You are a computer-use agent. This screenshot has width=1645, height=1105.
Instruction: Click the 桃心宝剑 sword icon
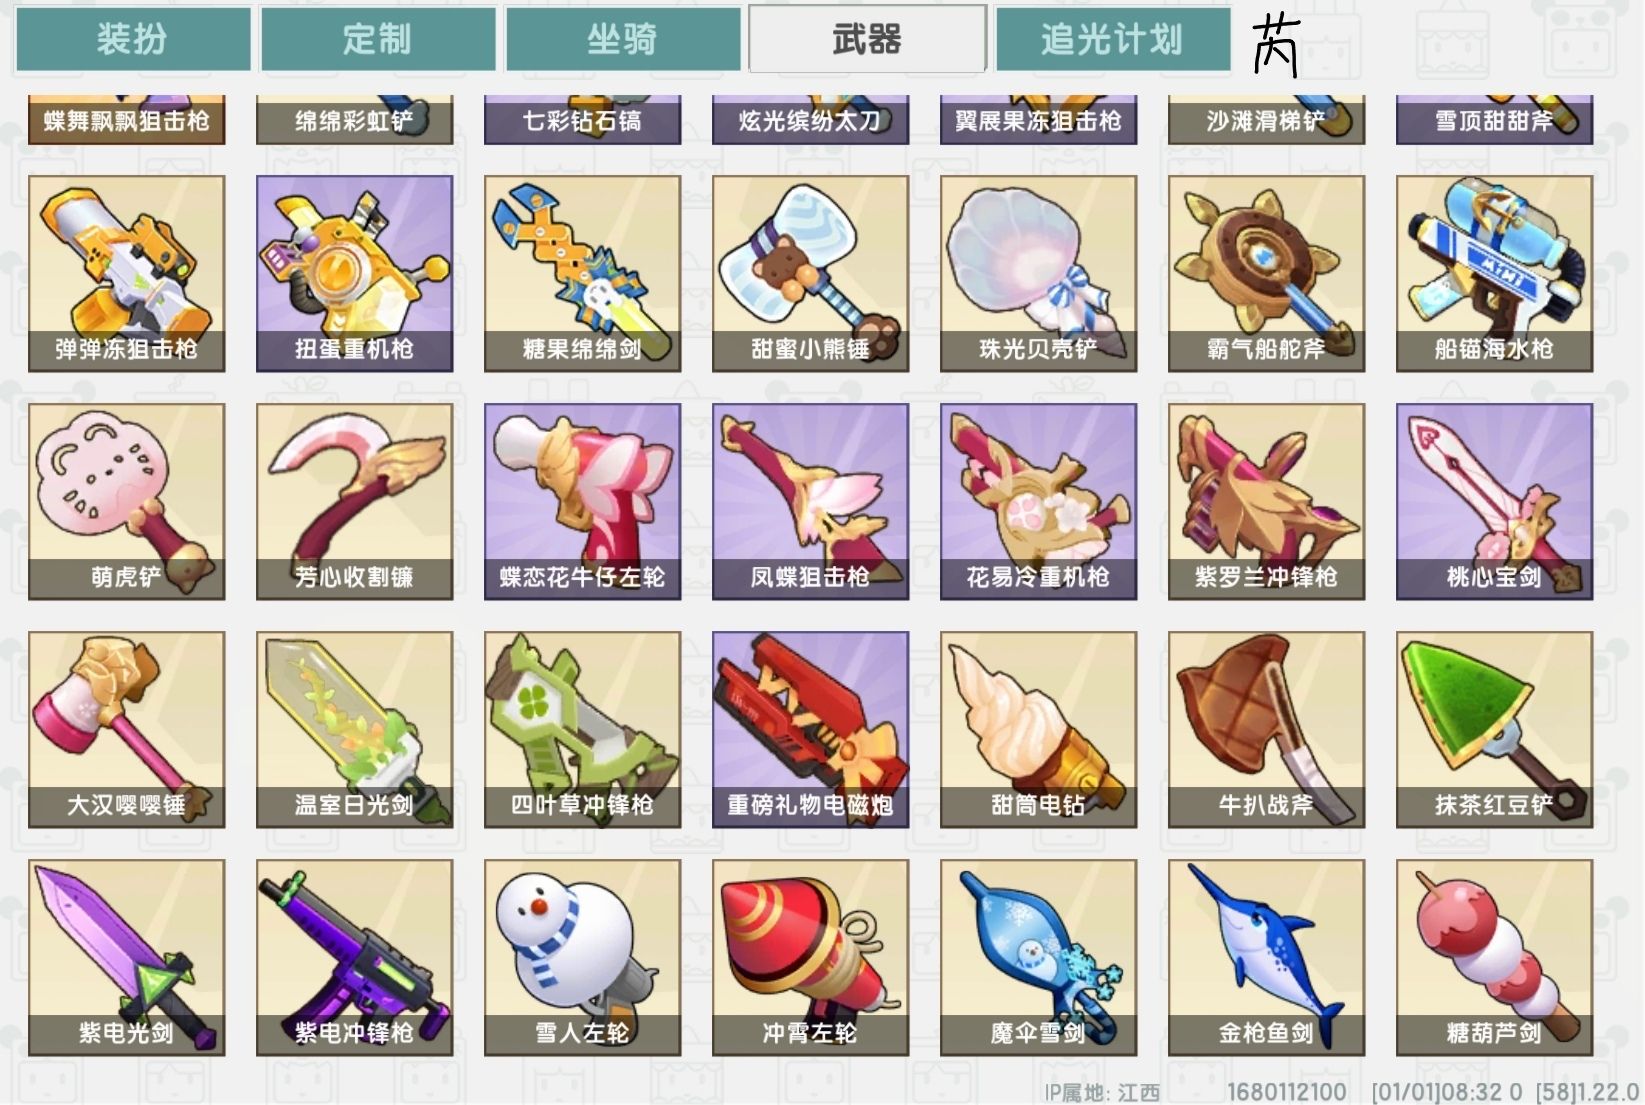[1495, 502]
